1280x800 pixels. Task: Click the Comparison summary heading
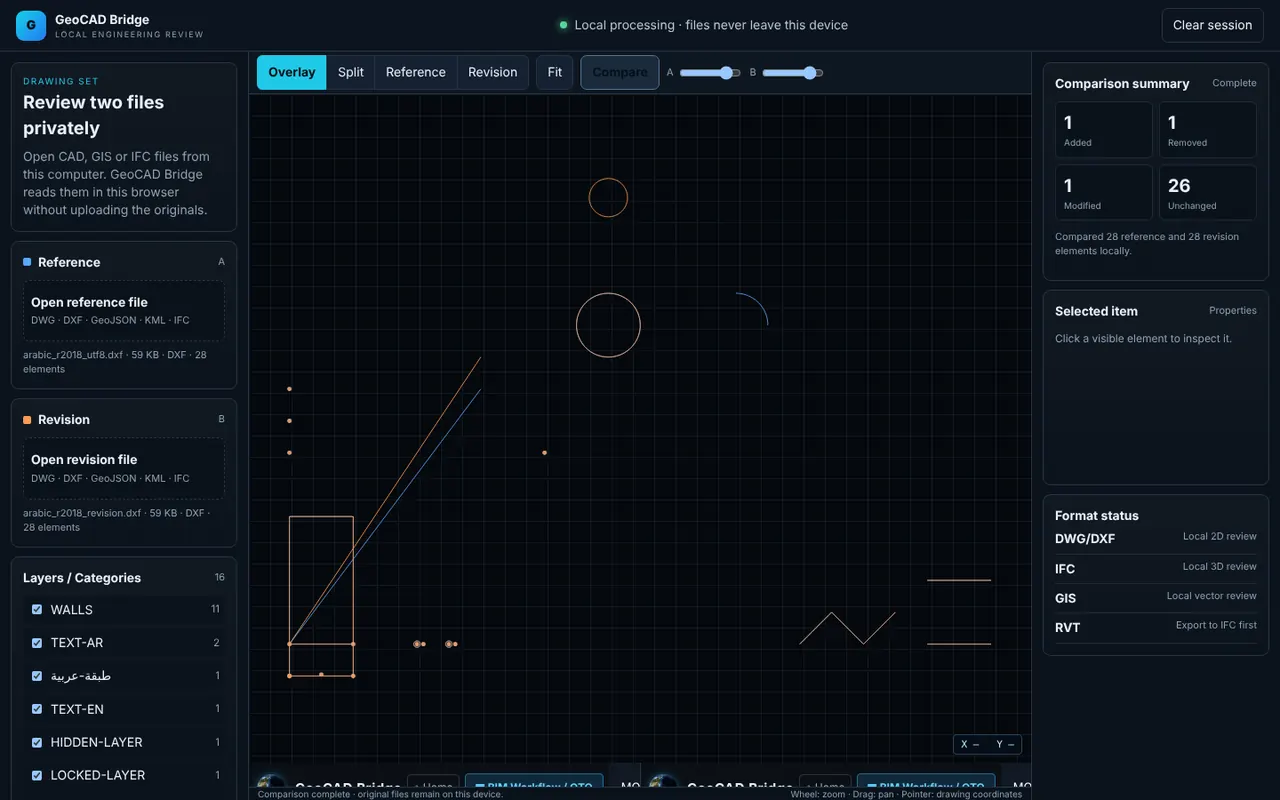point(1122,84)
